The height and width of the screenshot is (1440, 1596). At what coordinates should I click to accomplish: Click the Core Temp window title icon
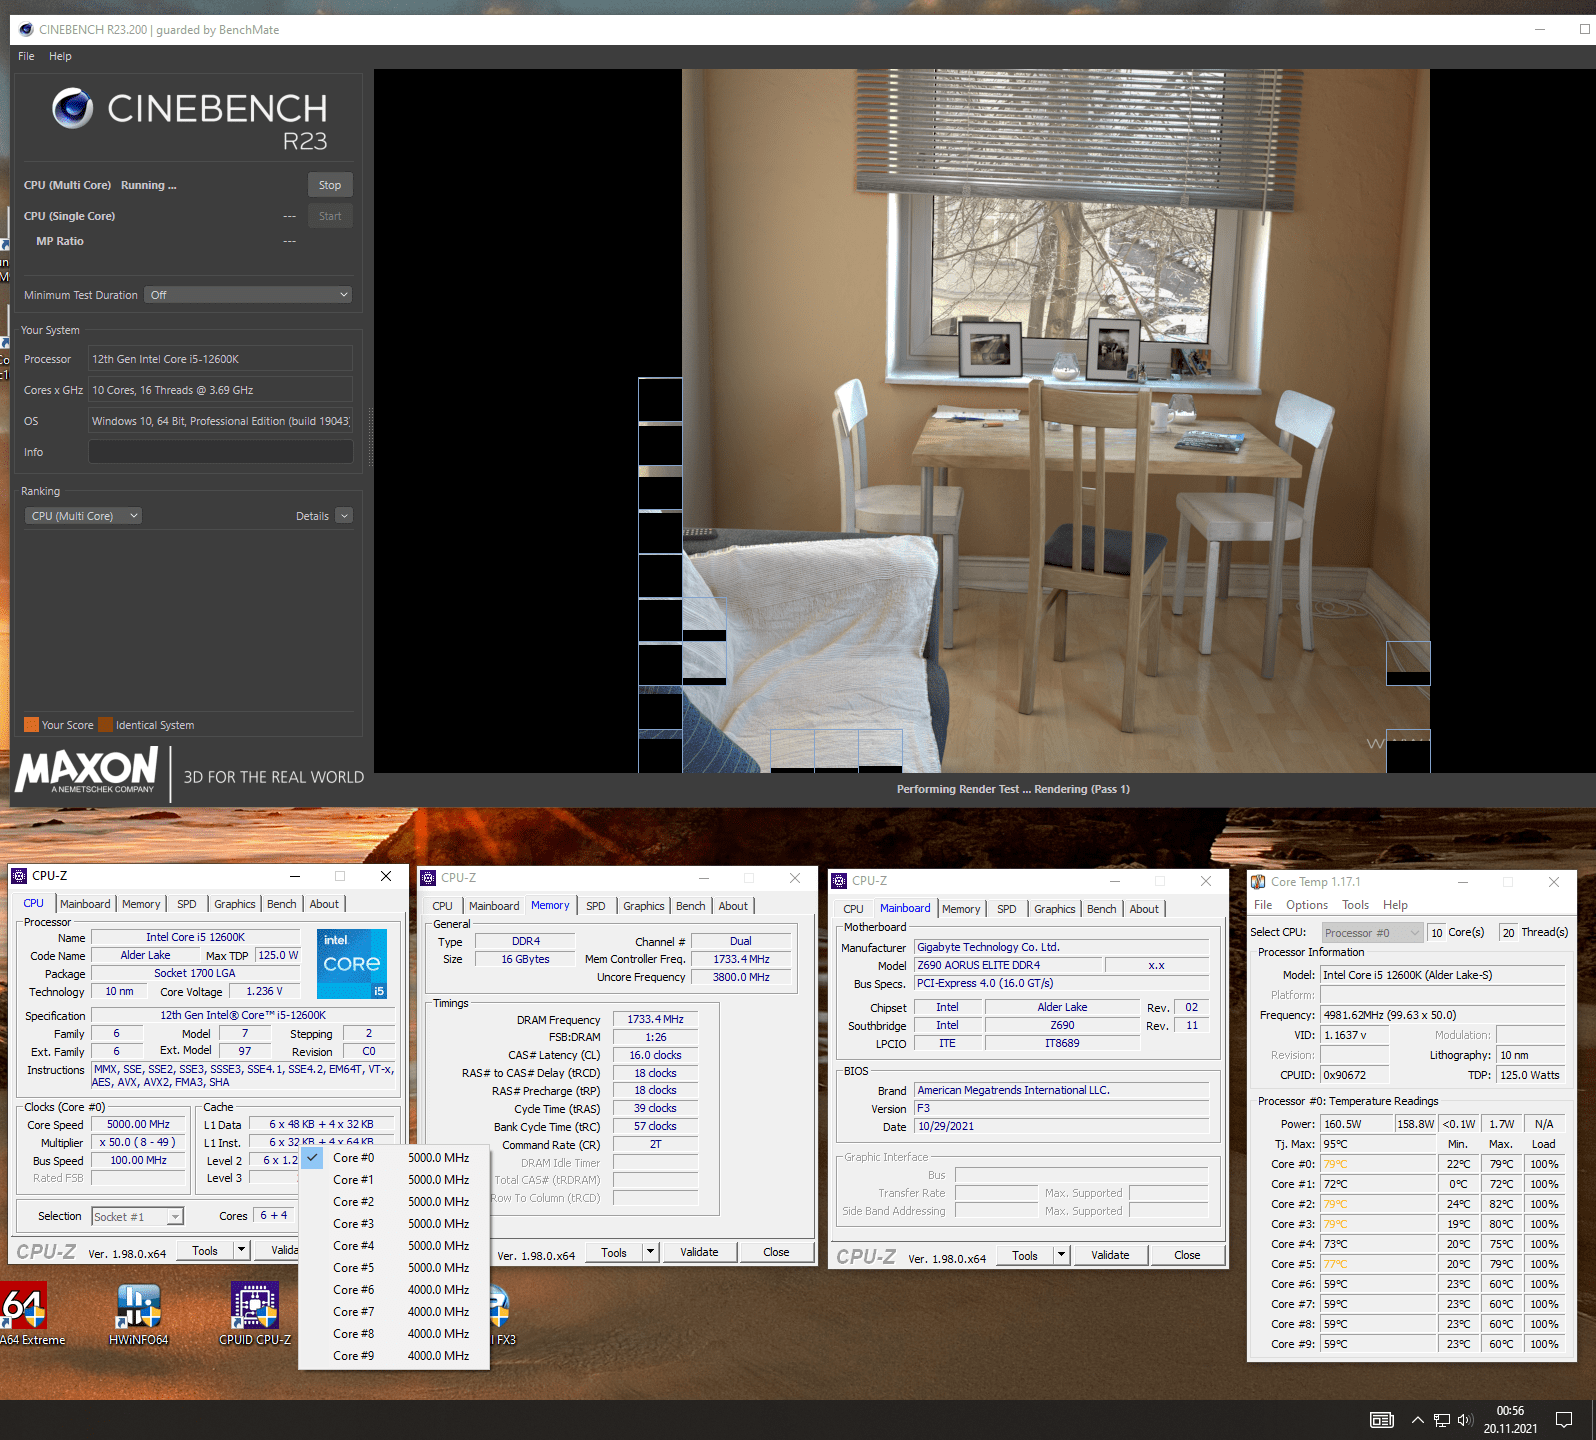[x=1258, y=882]
